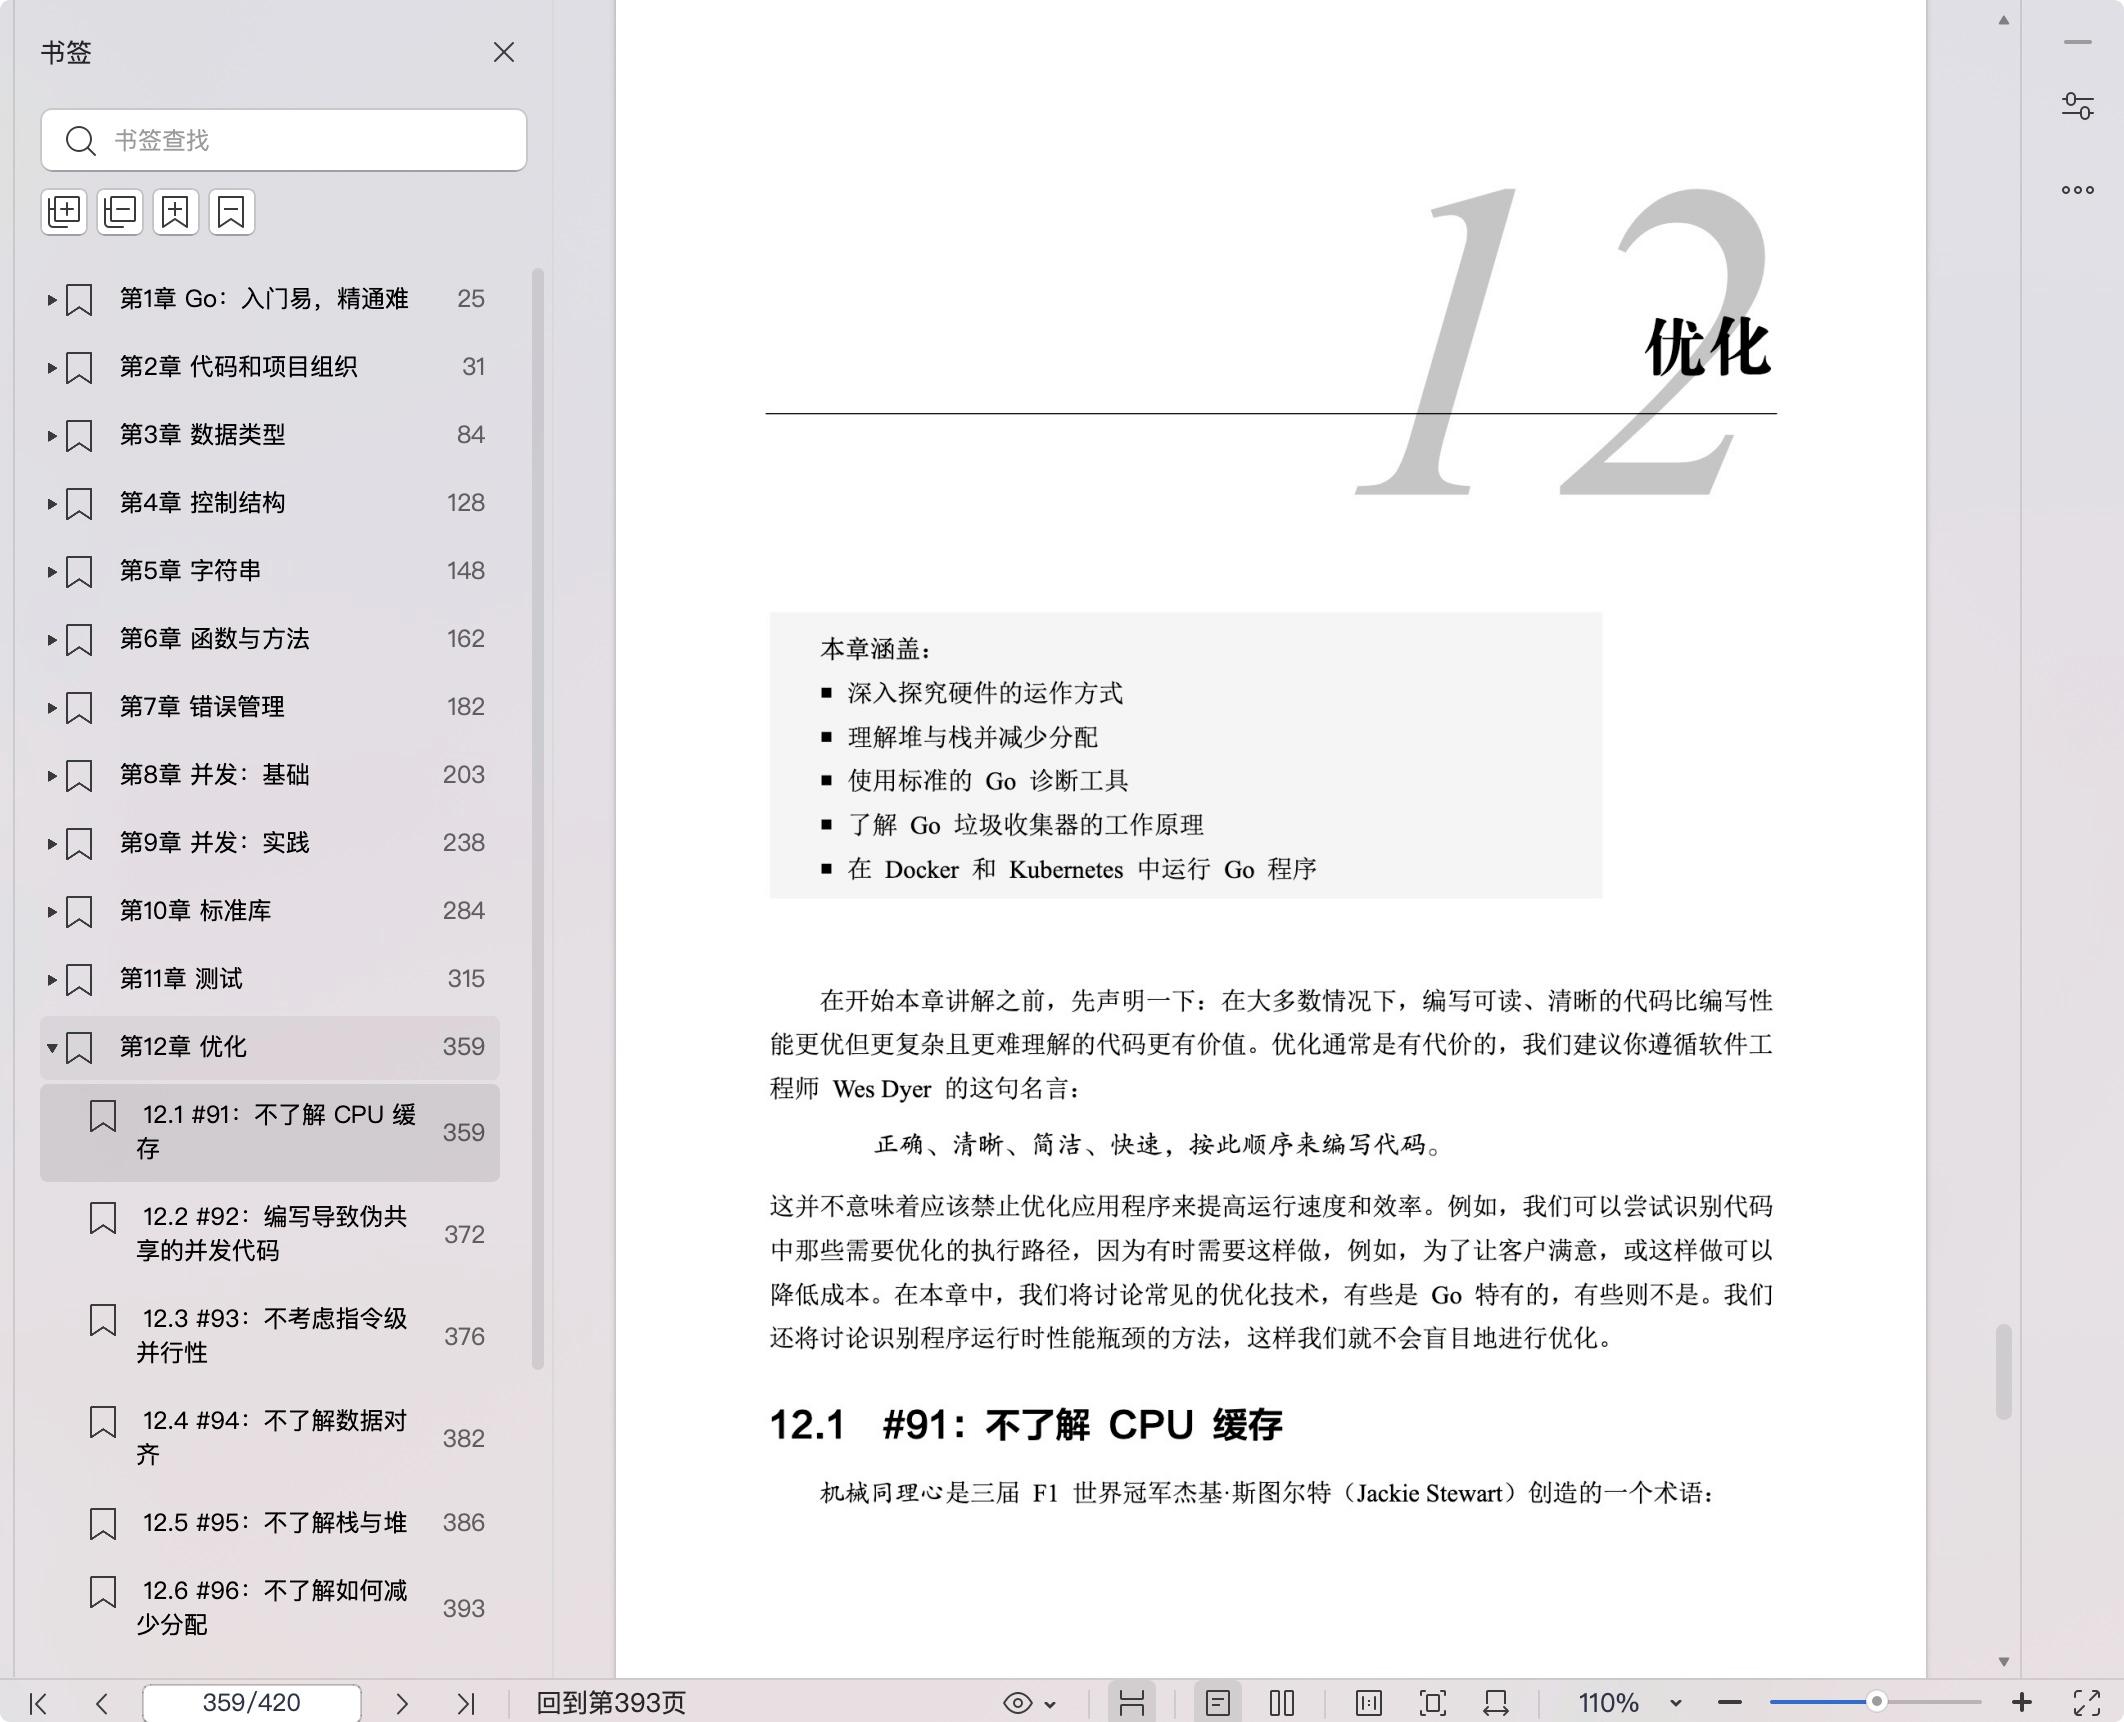Image resolution: width=2124 pixels, height=1722 pixels.
Task: Go to the previous page
Action: click(101, 1703)
